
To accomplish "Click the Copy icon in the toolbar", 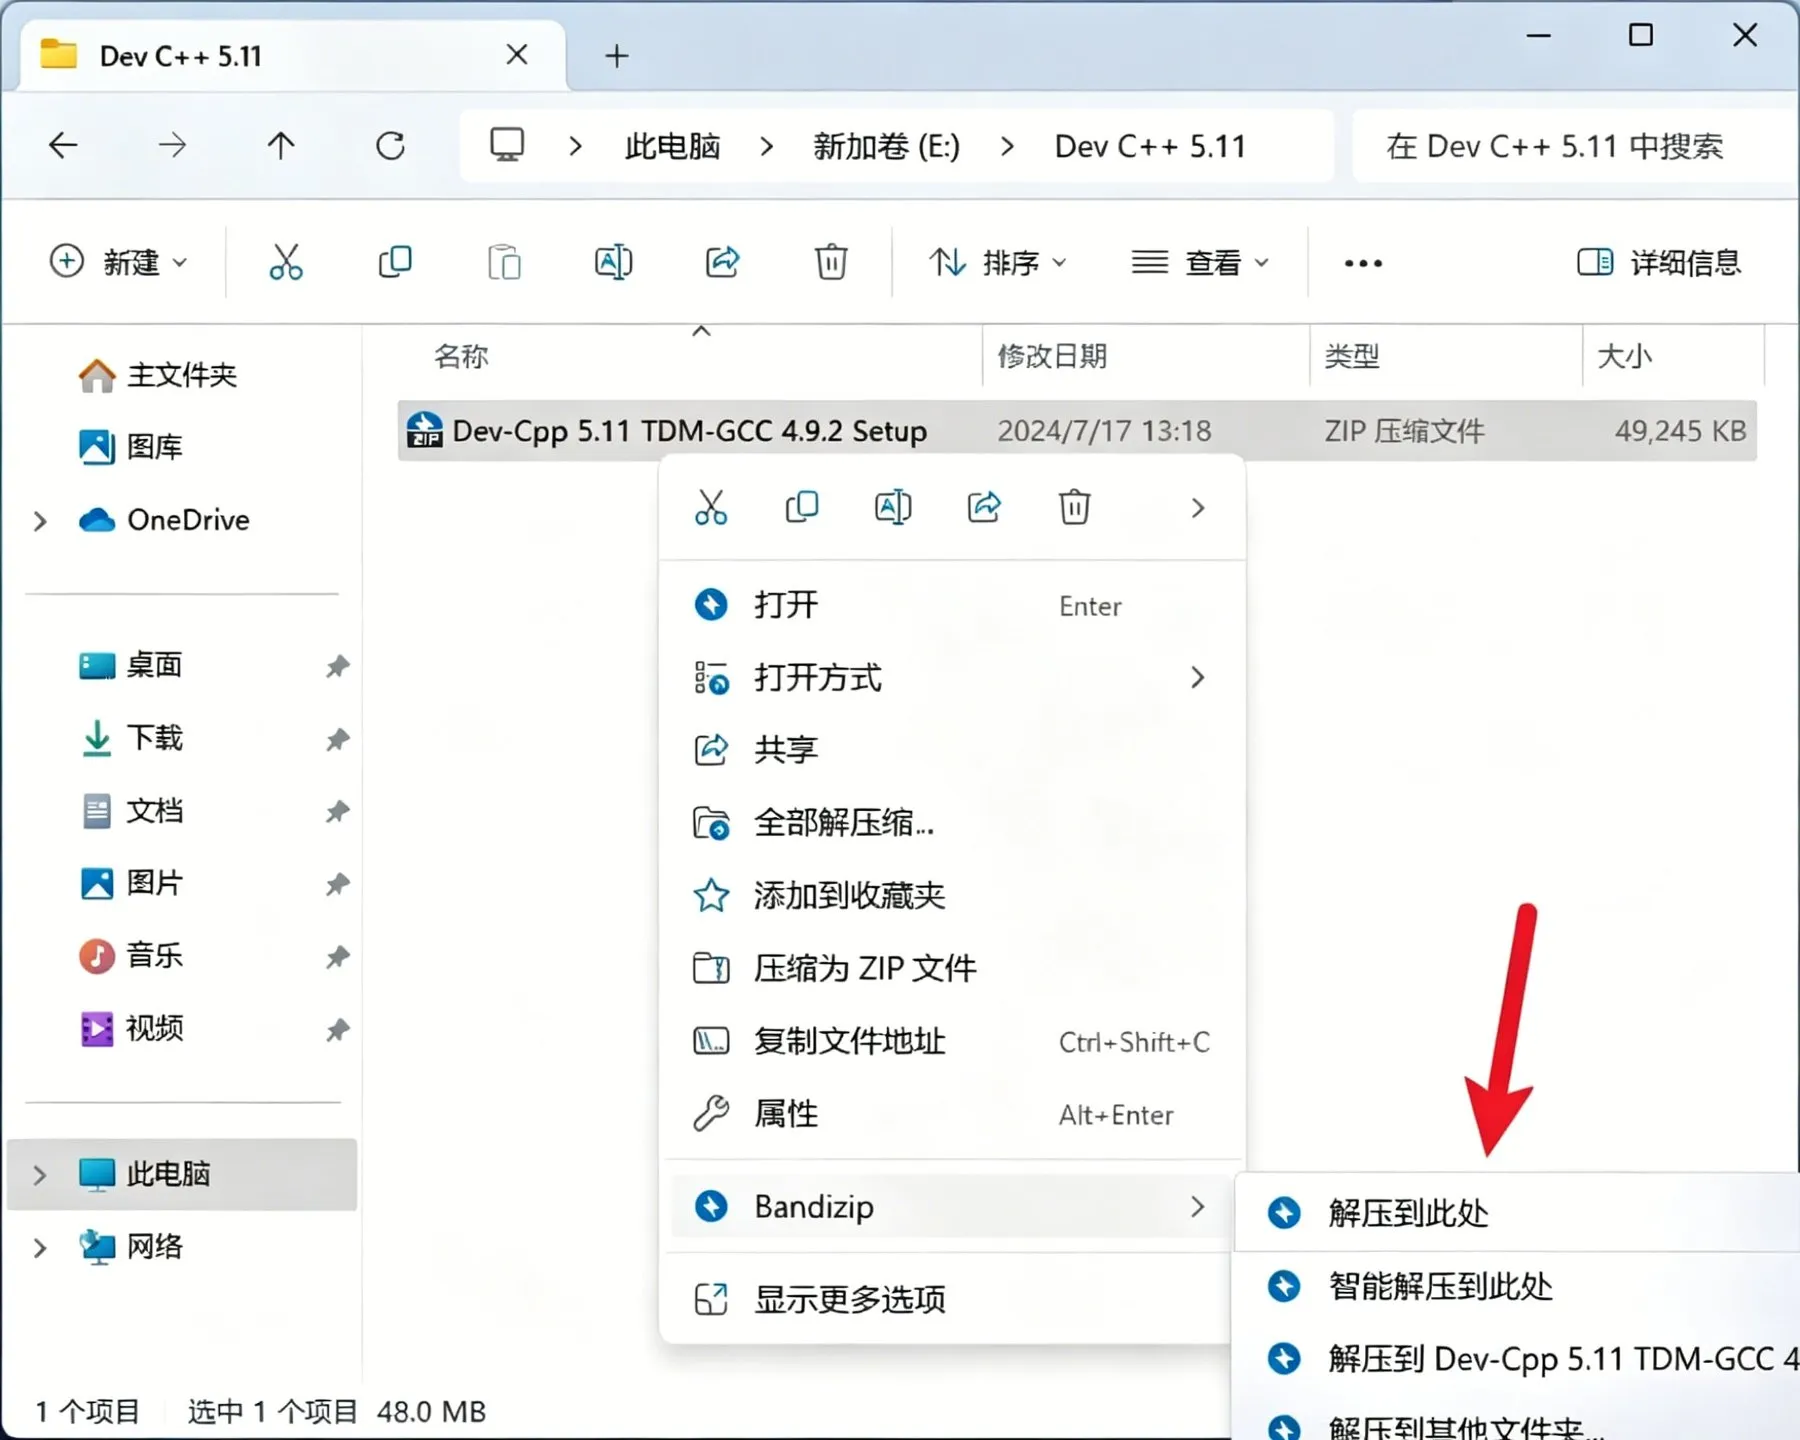I will point(395,262).
